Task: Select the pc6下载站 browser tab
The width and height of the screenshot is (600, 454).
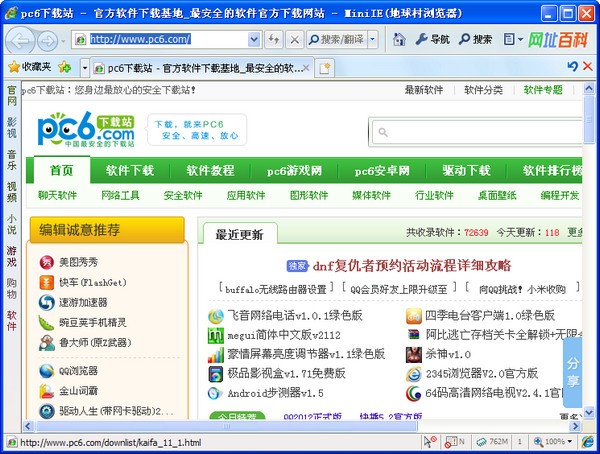Action: point(201,68)
